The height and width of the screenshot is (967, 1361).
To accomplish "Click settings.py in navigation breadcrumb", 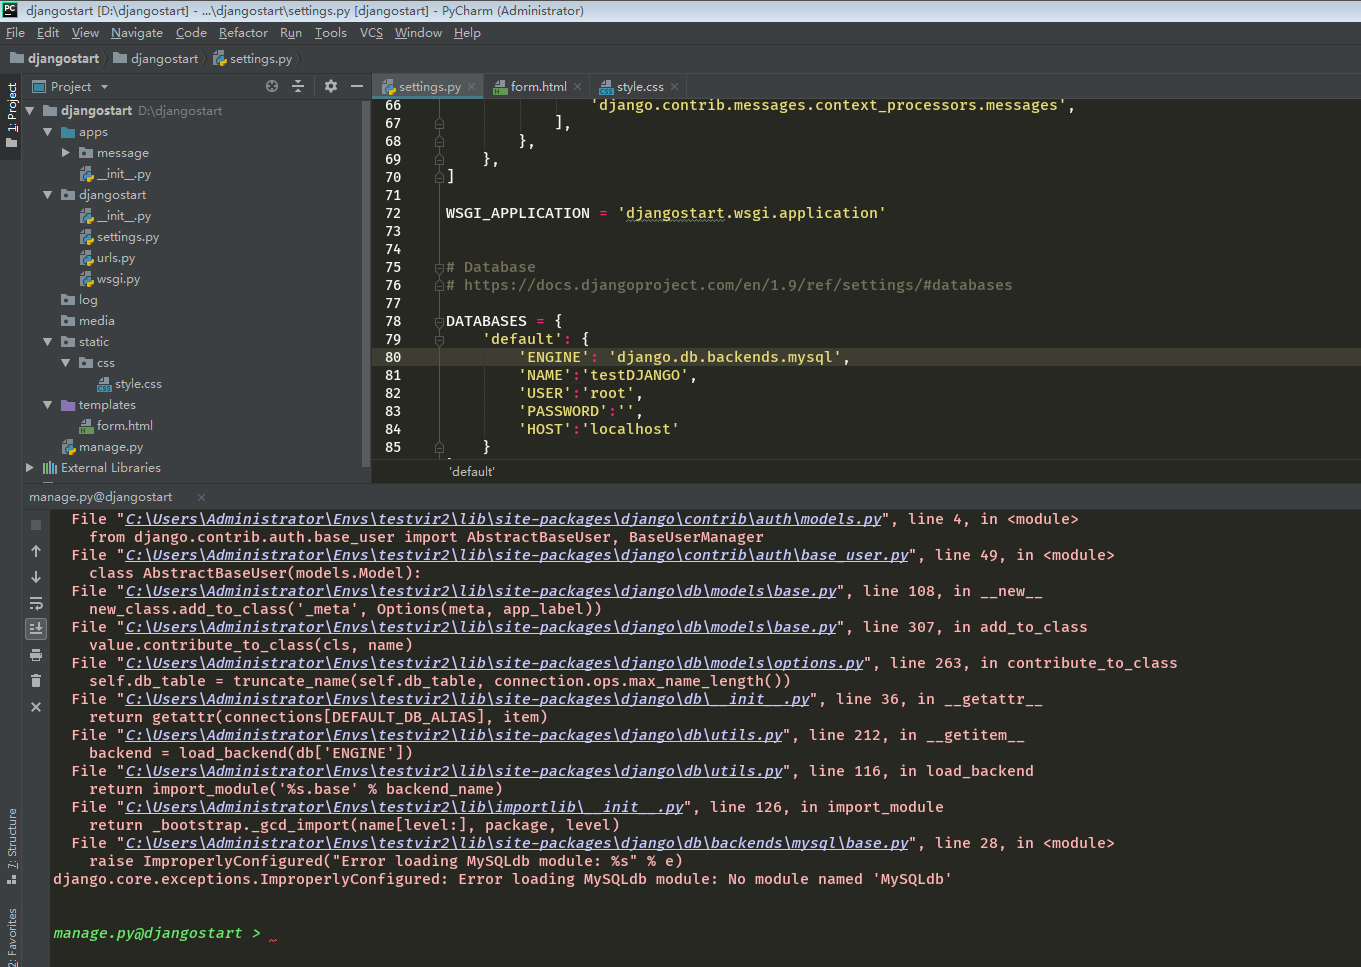I will pyautogui.click(x=260, y=59).
